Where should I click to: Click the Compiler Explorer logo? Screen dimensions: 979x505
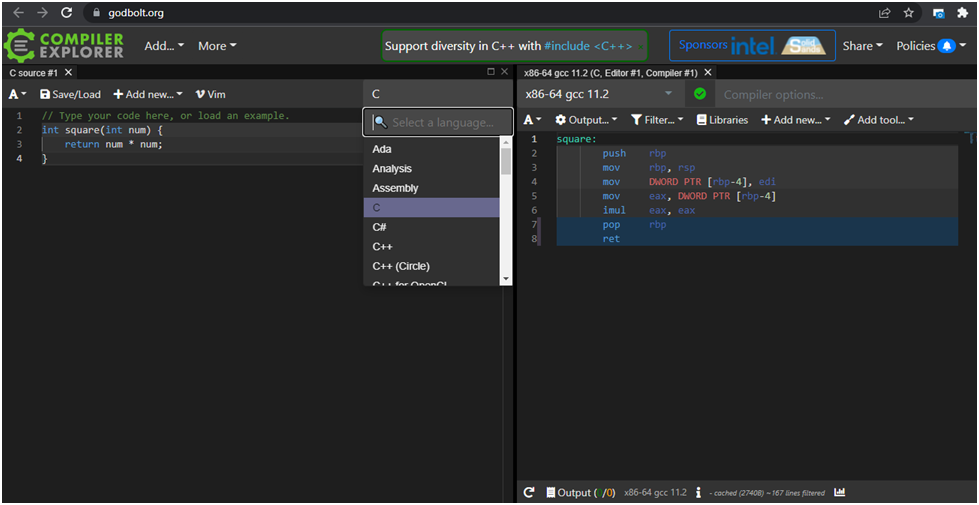point(64,45)
